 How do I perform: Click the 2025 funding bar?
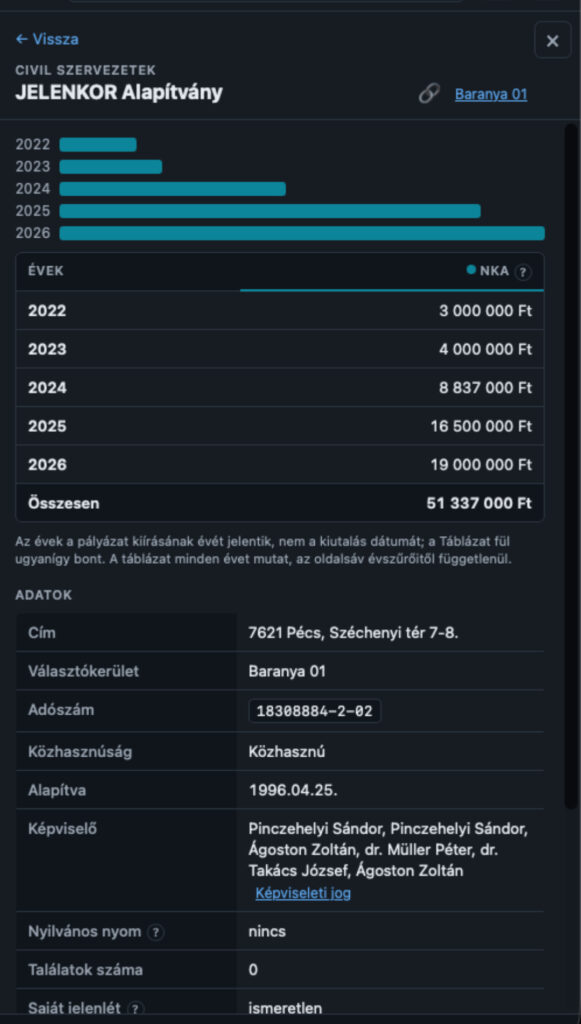click(270, 211)
